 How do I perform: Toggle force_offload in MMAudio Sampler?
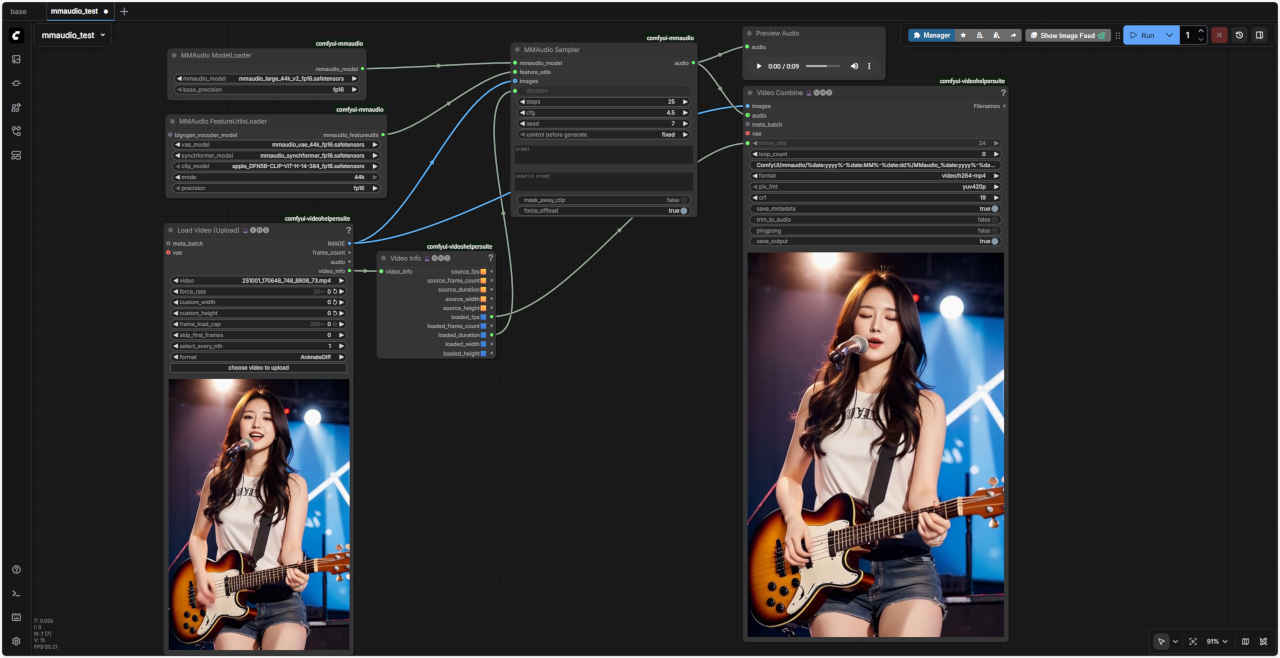pos(682,211)
